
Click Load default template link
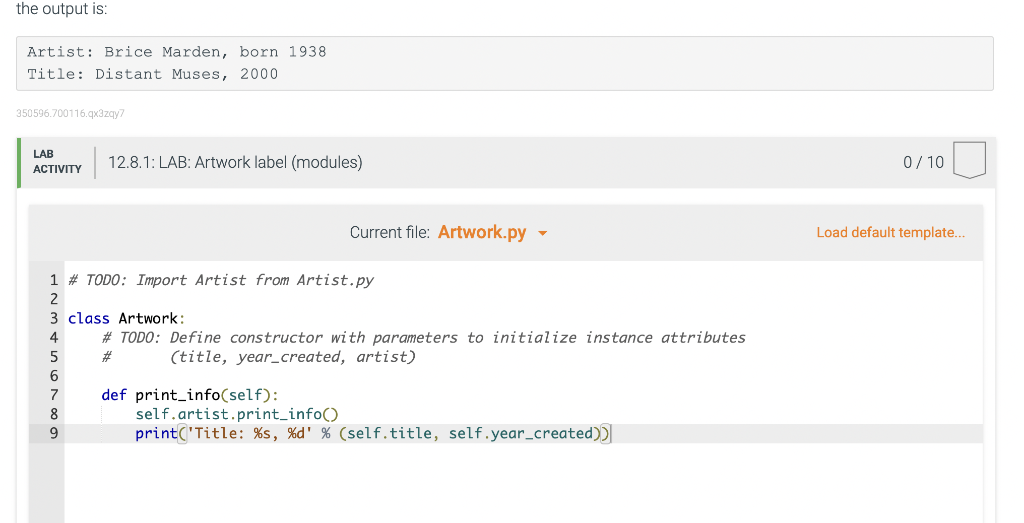click(x=890, y=232)
